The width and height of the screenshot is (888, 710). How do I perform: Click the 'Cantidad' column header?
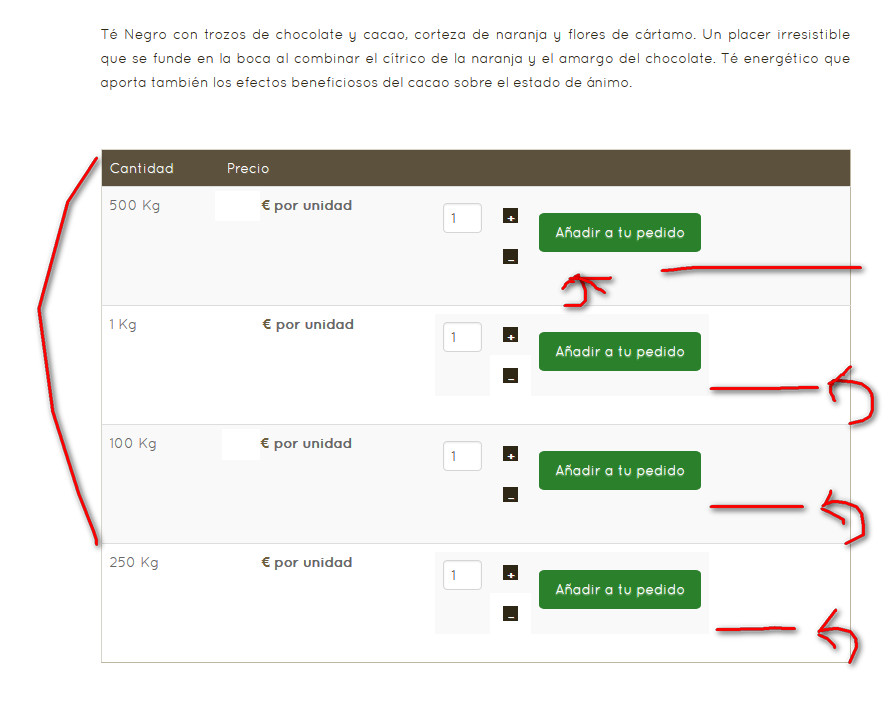point(141,168)
